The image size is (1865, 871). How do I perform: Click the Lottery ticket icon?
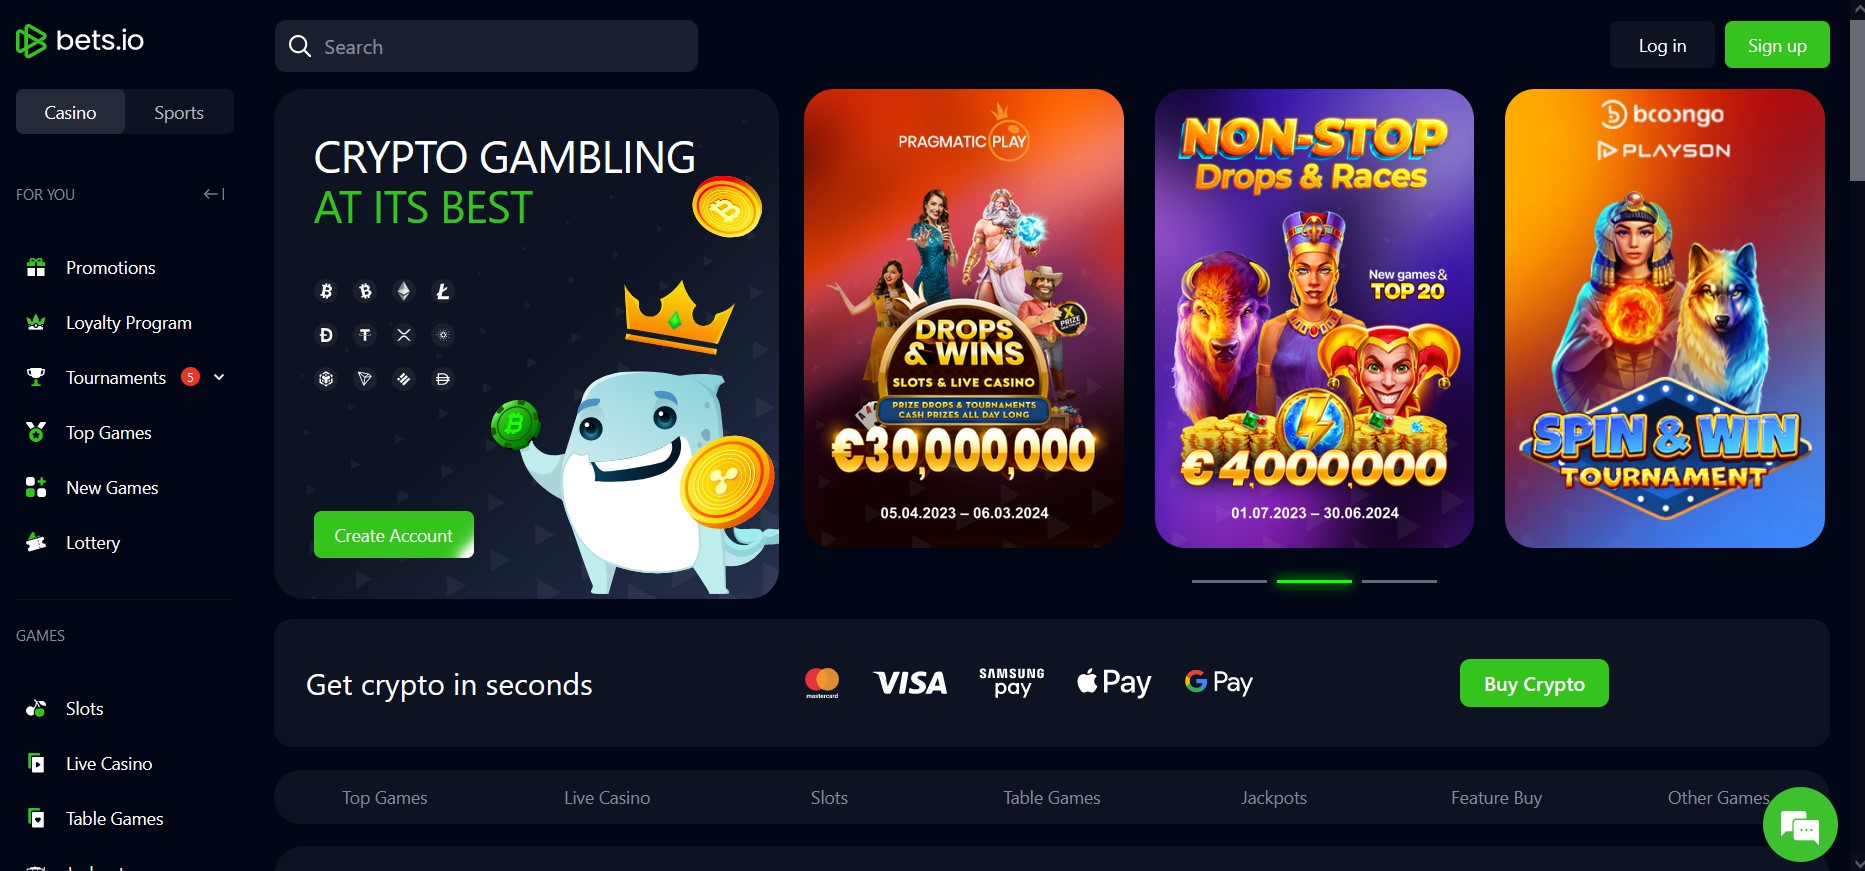pyautogui.click(x=36, y=542)
